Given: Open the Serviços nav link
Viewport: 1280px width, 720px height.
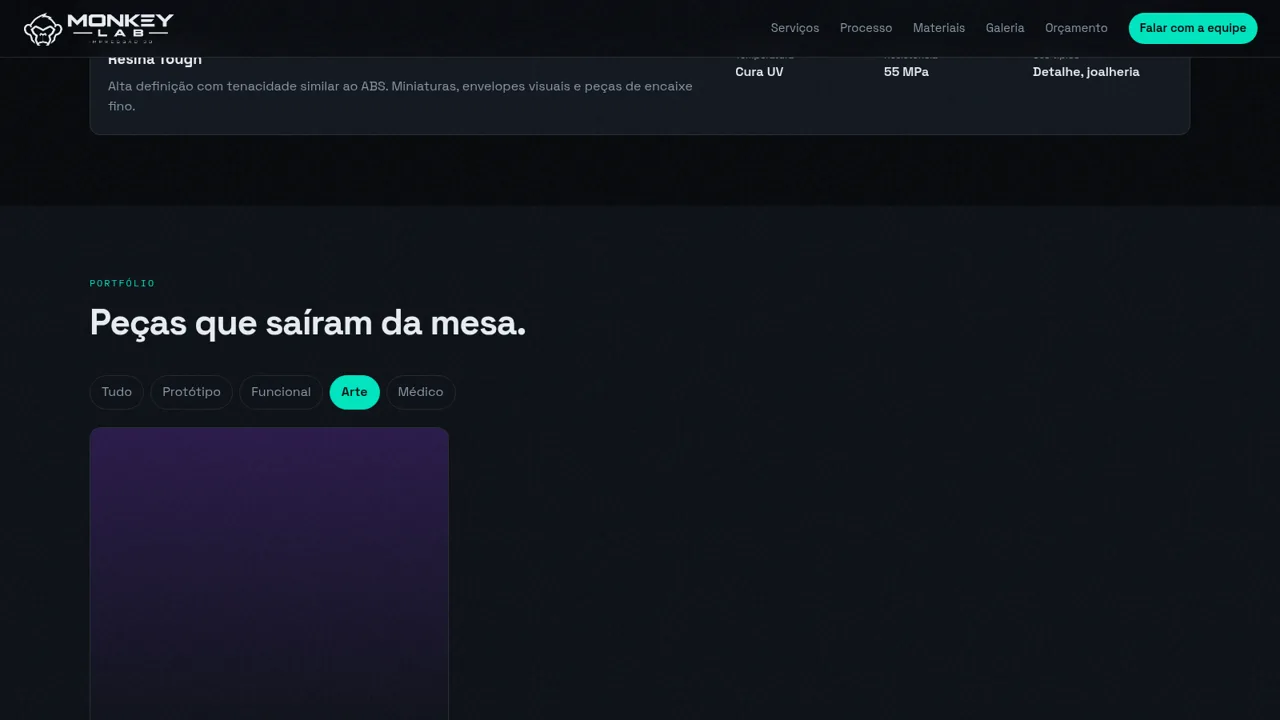Looking at the screenshot, I should point(795,28).
